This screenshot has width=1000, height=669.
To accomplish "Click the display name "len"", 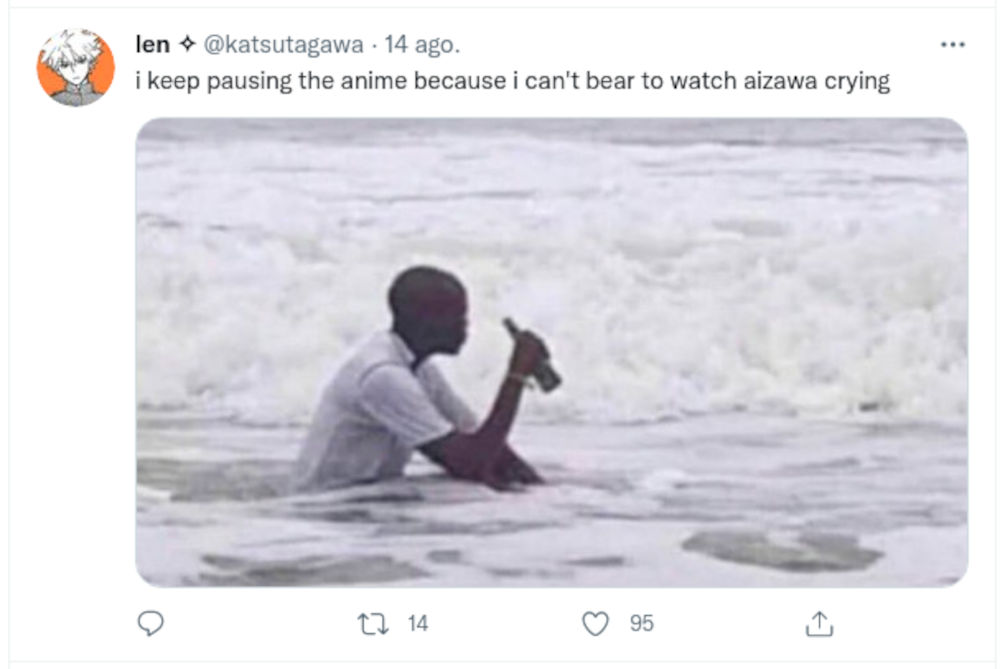I will coord(152,45).
